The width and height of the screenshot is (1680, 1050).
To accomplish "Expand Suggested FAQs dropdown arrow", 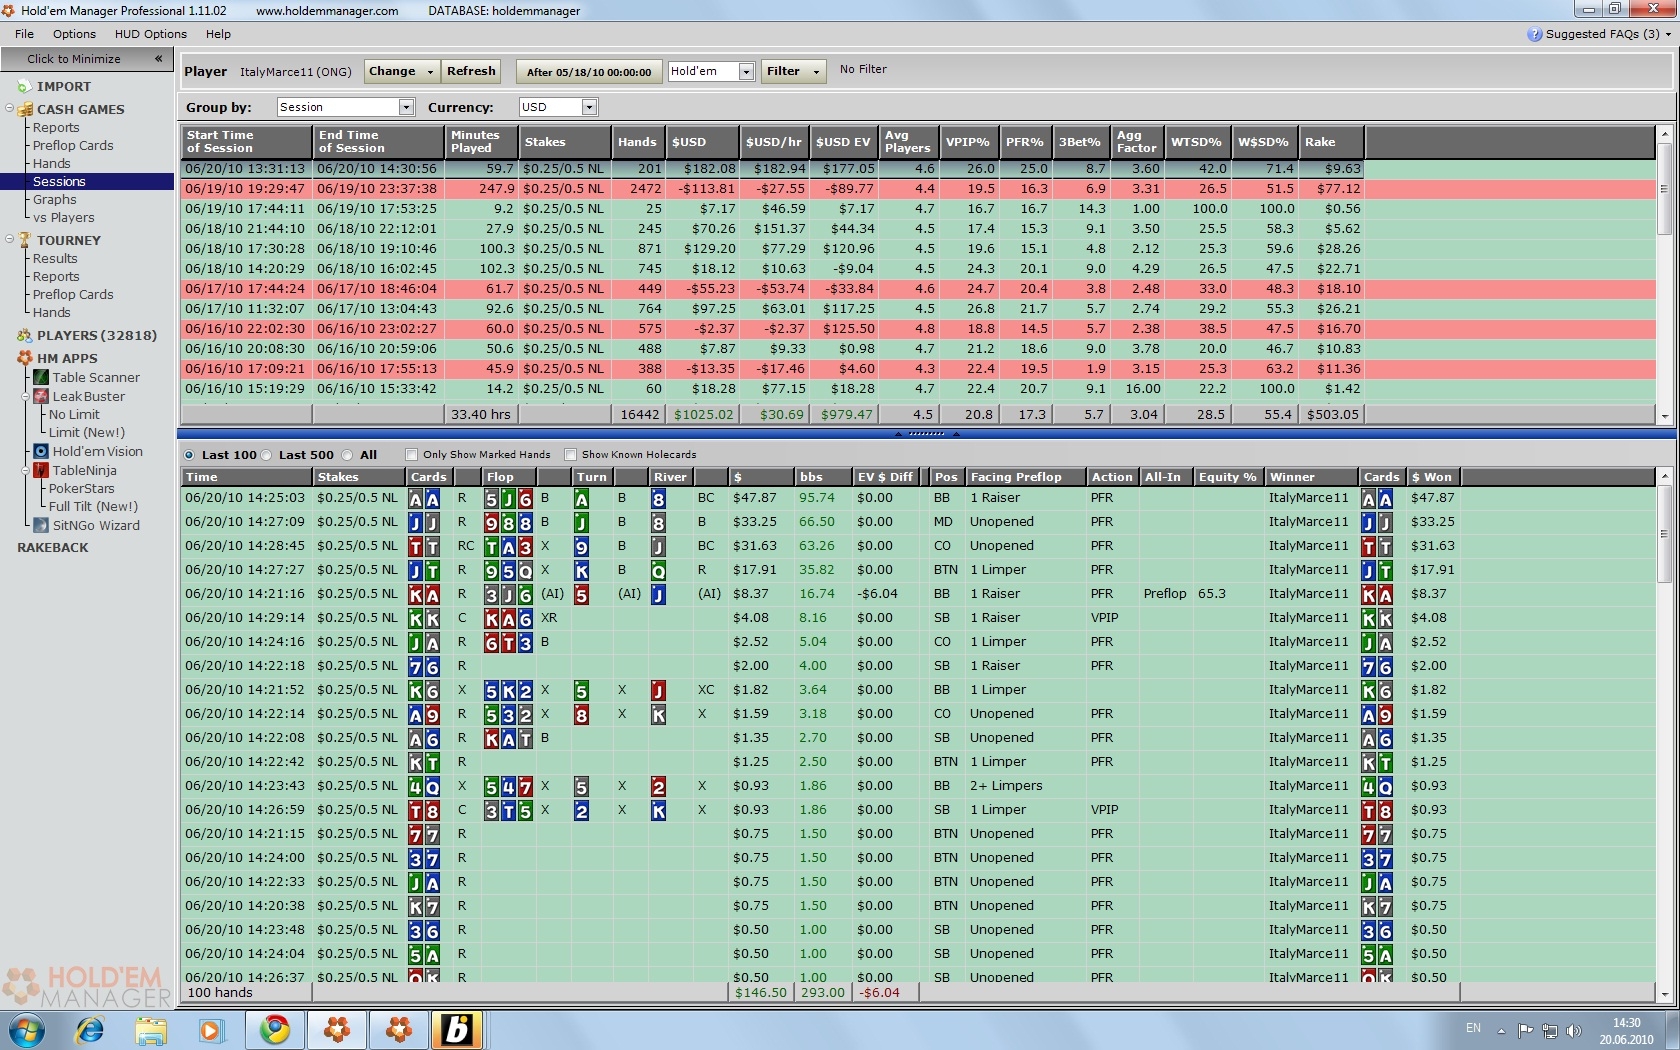I will point(1668,34).
